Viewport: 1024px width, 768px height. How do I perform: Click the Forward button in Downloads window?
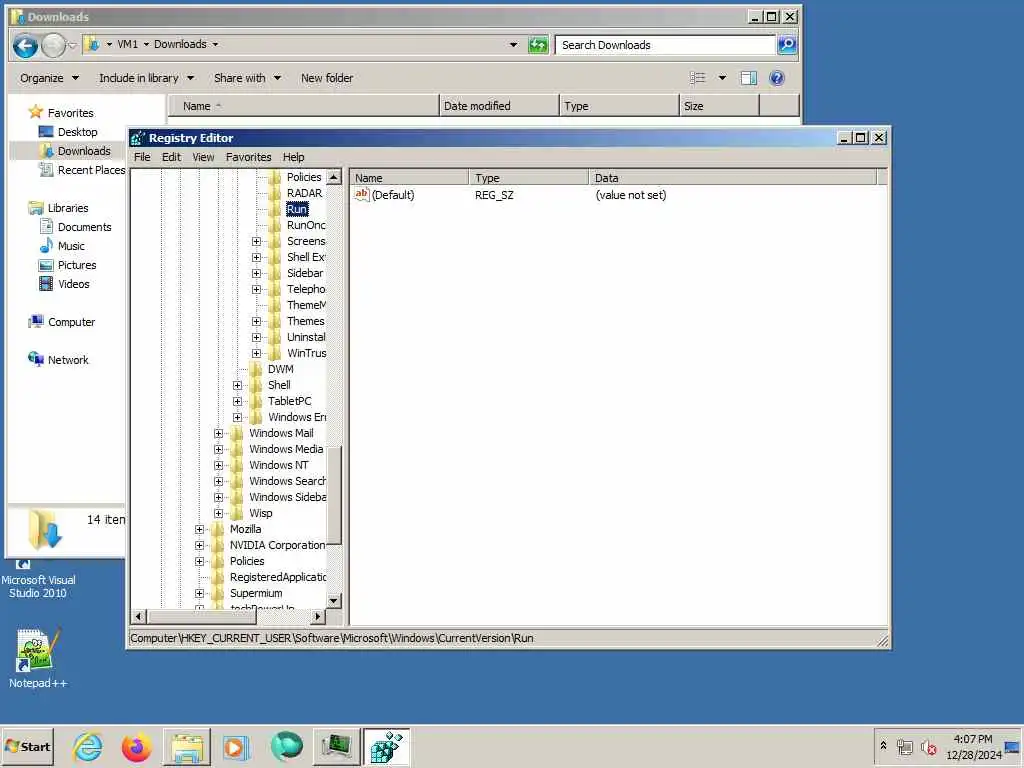(54, 45)
